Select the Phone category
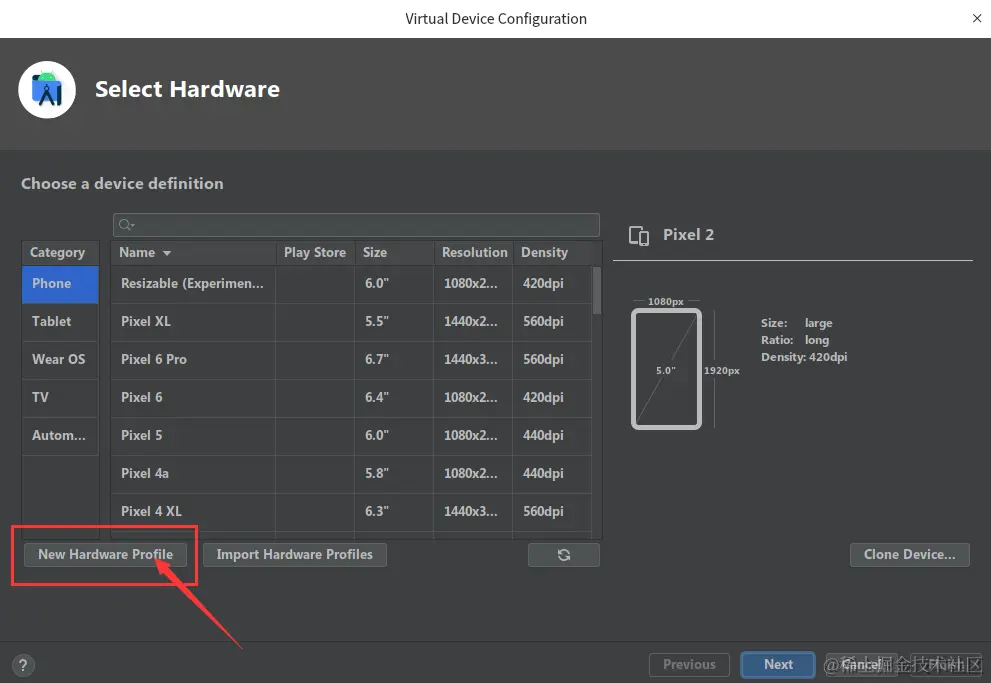Viewport: 991px width, 683px height. (x=60, y=284)
